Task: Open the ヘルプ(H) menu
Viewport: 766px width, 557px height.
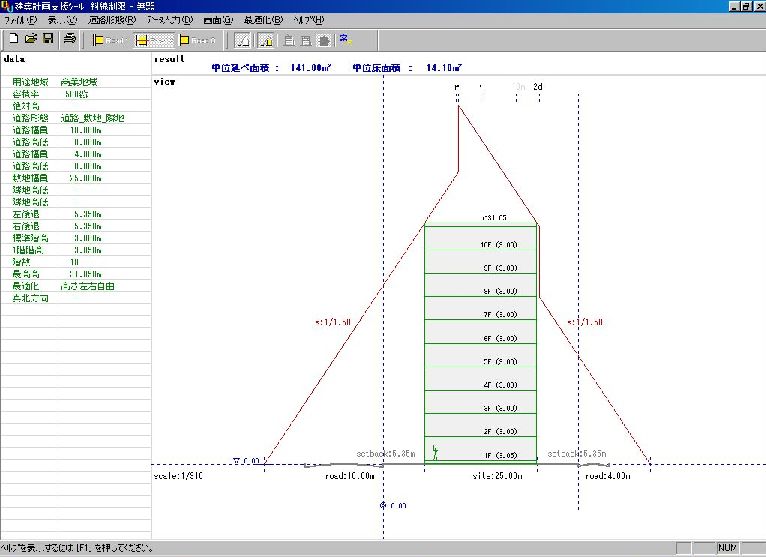Action: 309,20
